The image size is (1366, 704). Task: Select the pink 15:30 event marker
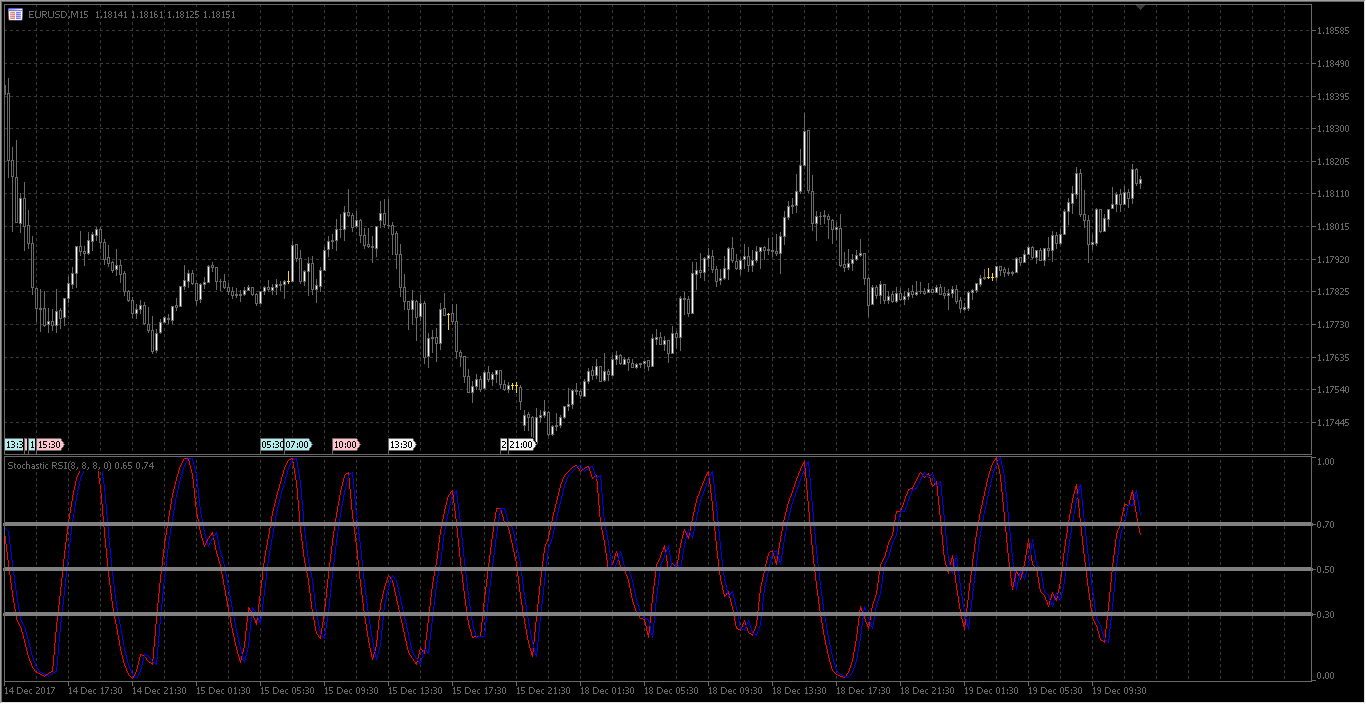tap(50, 444)
